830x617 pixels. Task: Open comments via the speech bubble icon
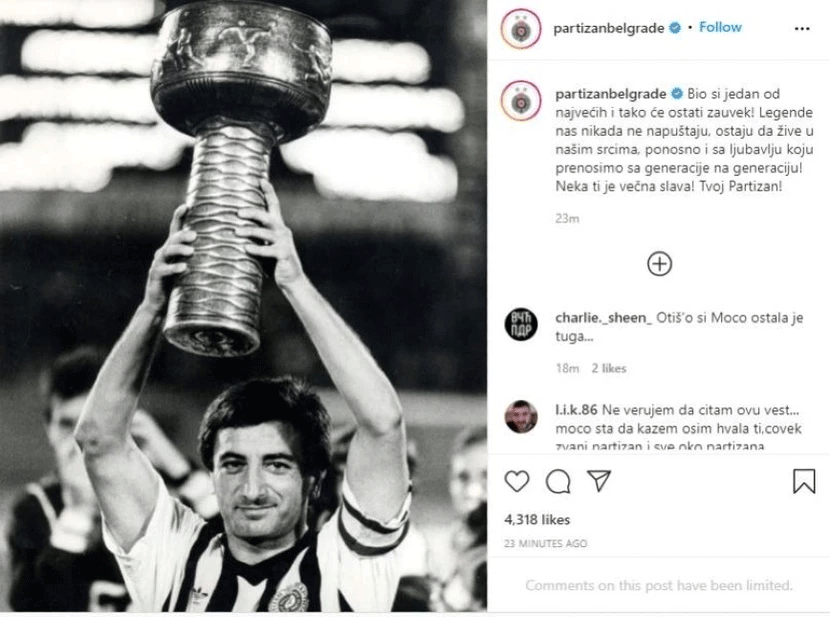[x=558, y=482]
